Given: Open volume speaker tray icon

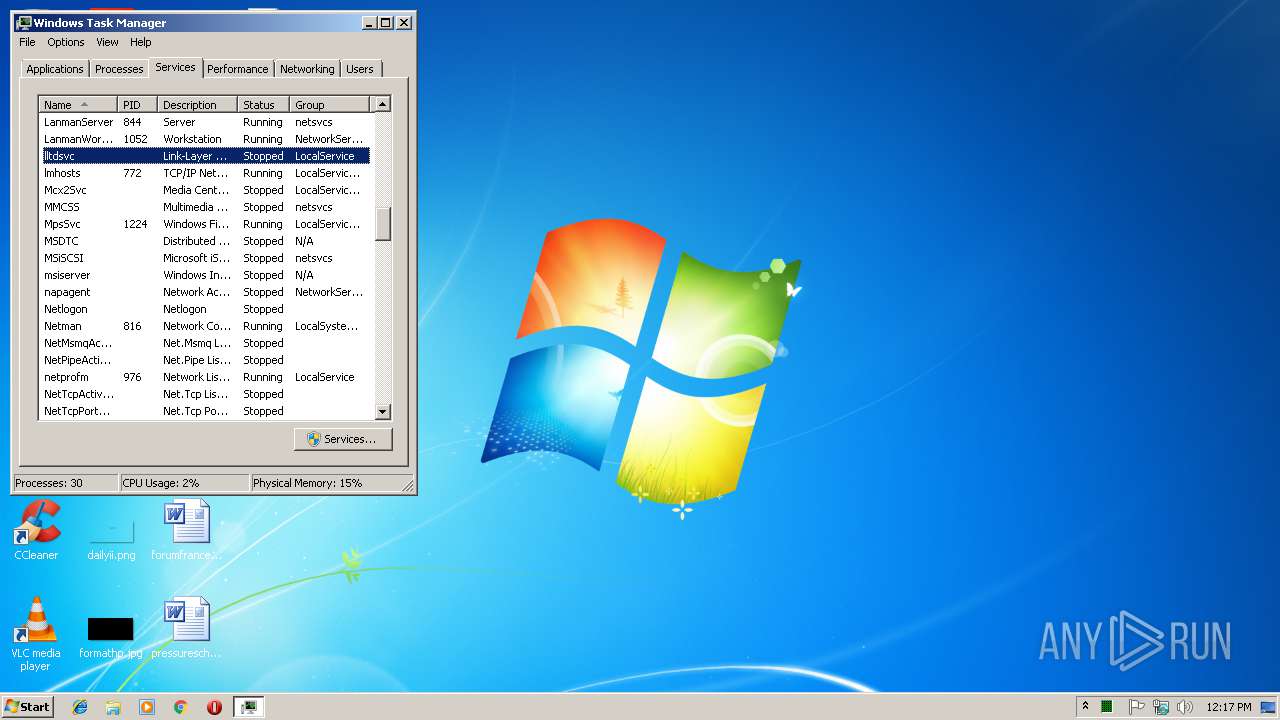Looking at the screenshot, I should point(1185,707).
